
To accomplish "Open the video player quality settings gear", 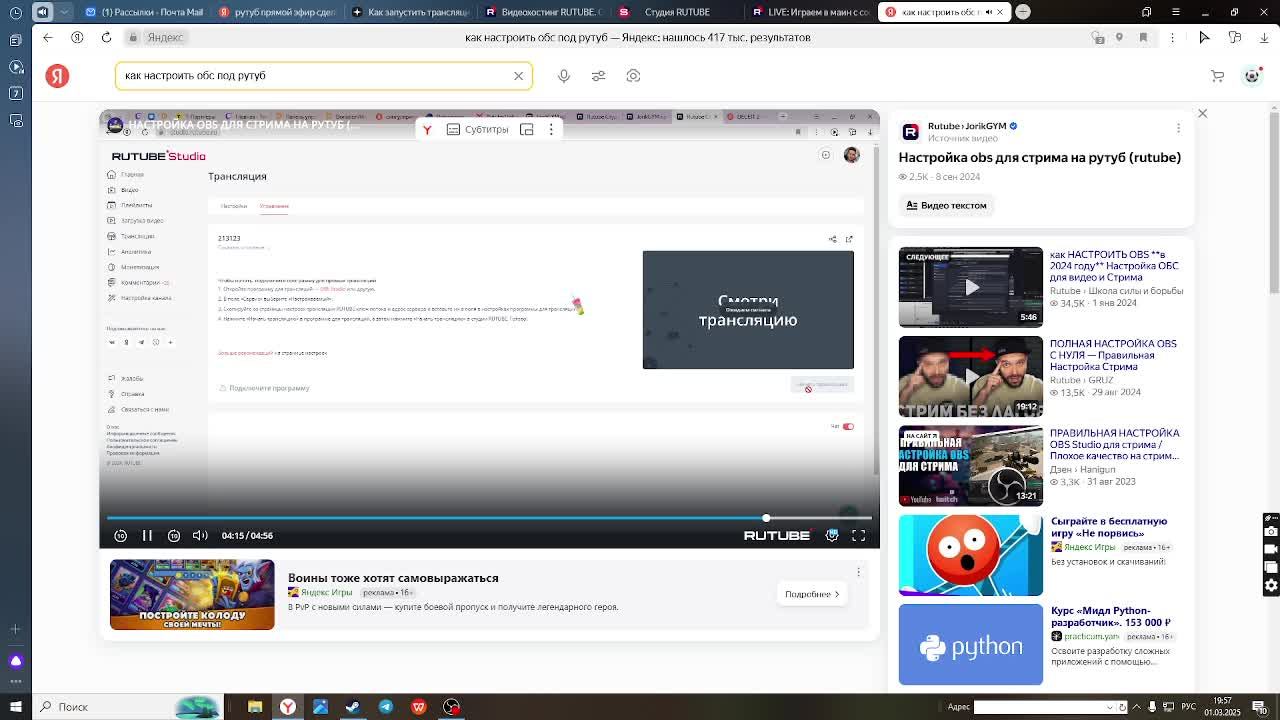I will 832,536.
